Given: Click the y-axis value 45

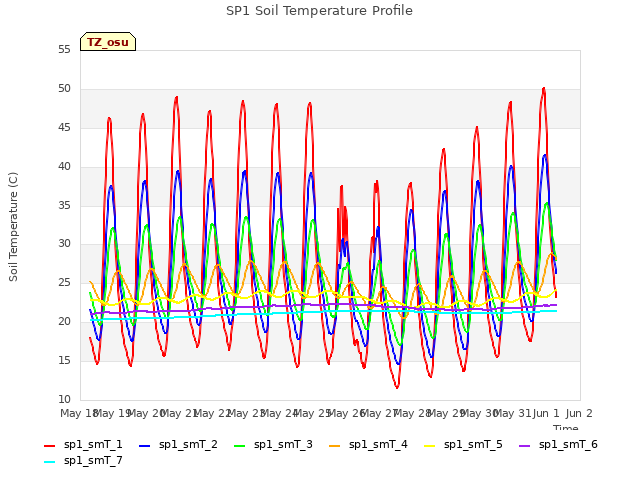Looking at the screenshot, I should [x=64, y=127].
